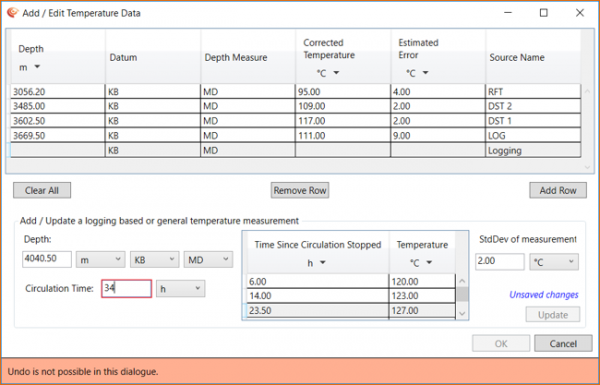Close the temperature data dialog
The height and width of the screenshot is (385, 600).
tap(580, 13)
